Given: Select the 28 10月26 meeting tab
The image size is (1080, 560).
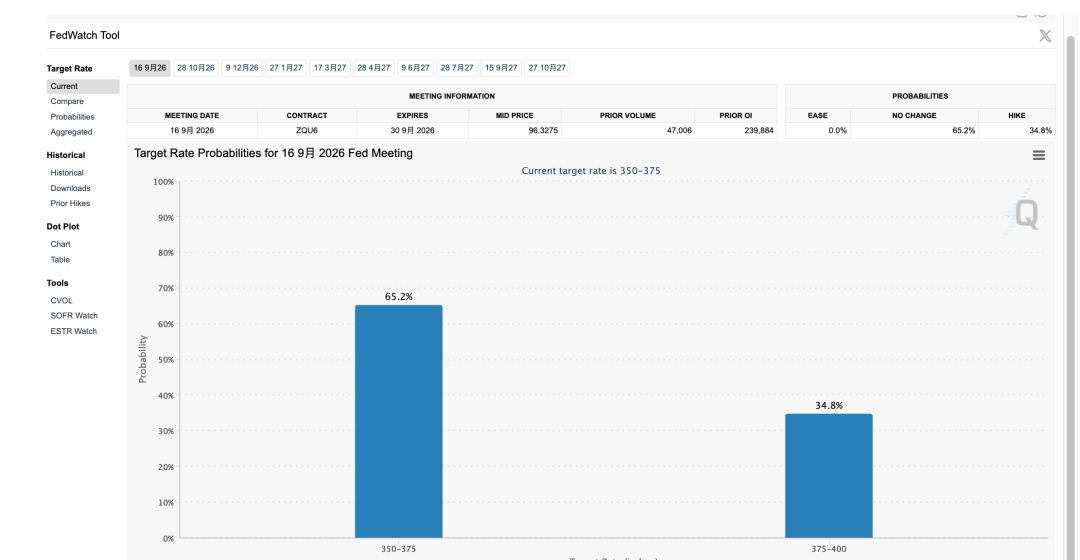Looking at the screenshot, I should (196, 68).
